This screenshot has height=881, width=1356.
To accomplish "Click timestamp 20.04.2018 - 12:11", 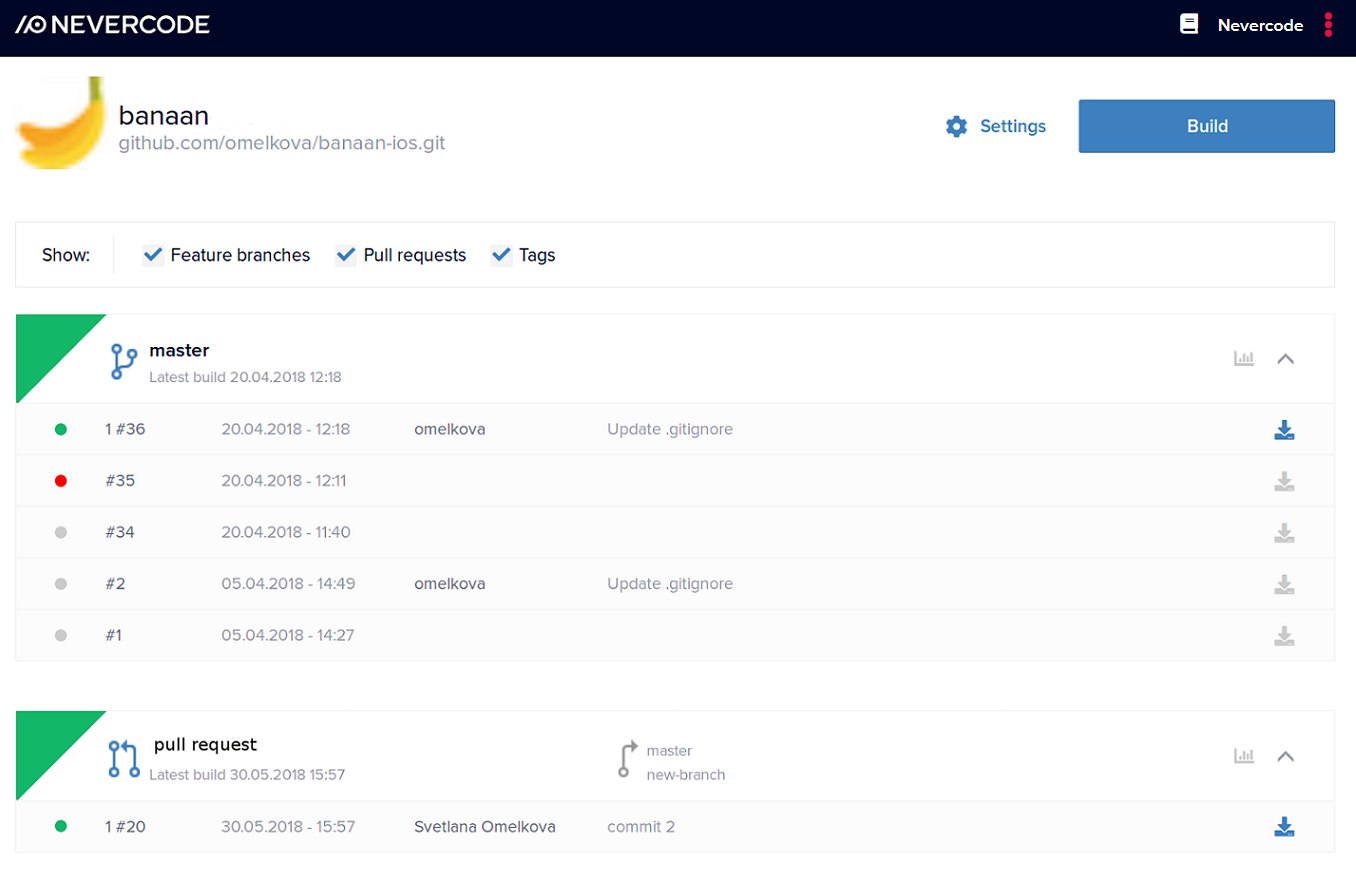I will [284, 481].
